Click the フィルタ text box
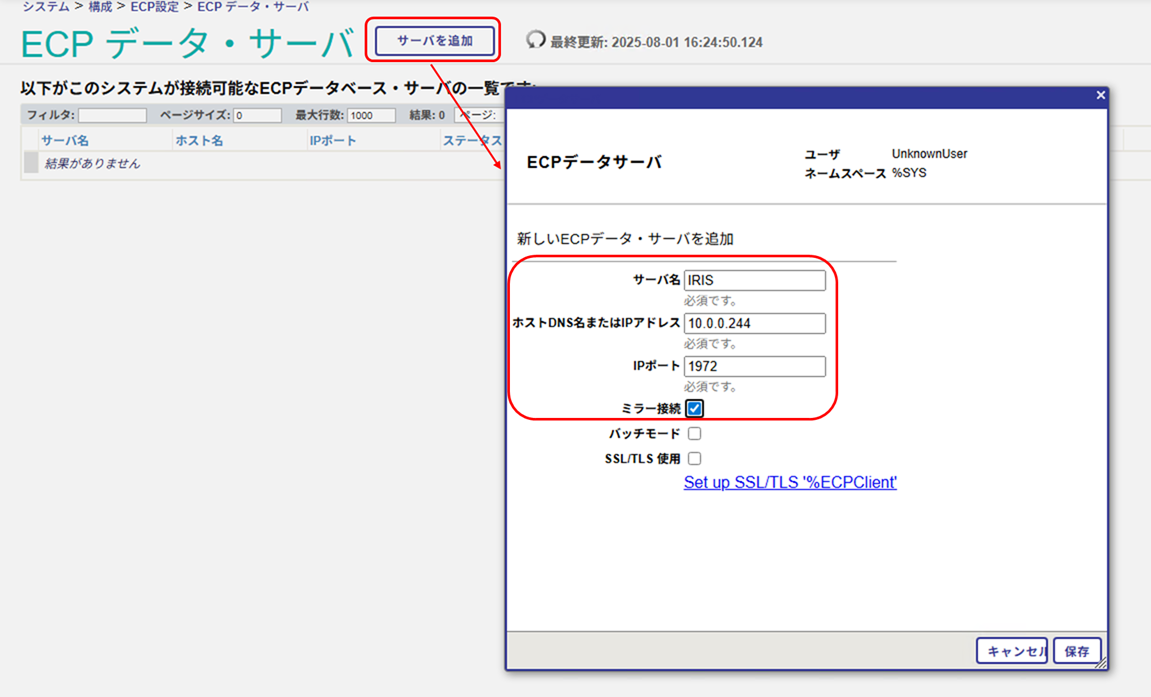This screenshot has height=697, width=1151. click(x=112, y=115)
